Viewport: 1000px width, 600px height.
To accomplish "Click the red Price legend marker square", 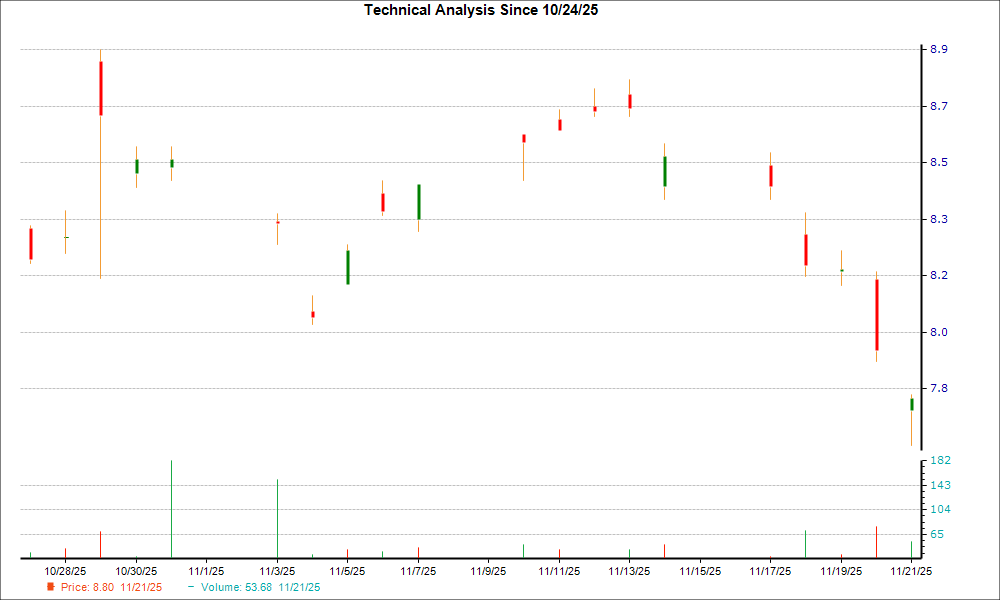I will pos(52,588).
